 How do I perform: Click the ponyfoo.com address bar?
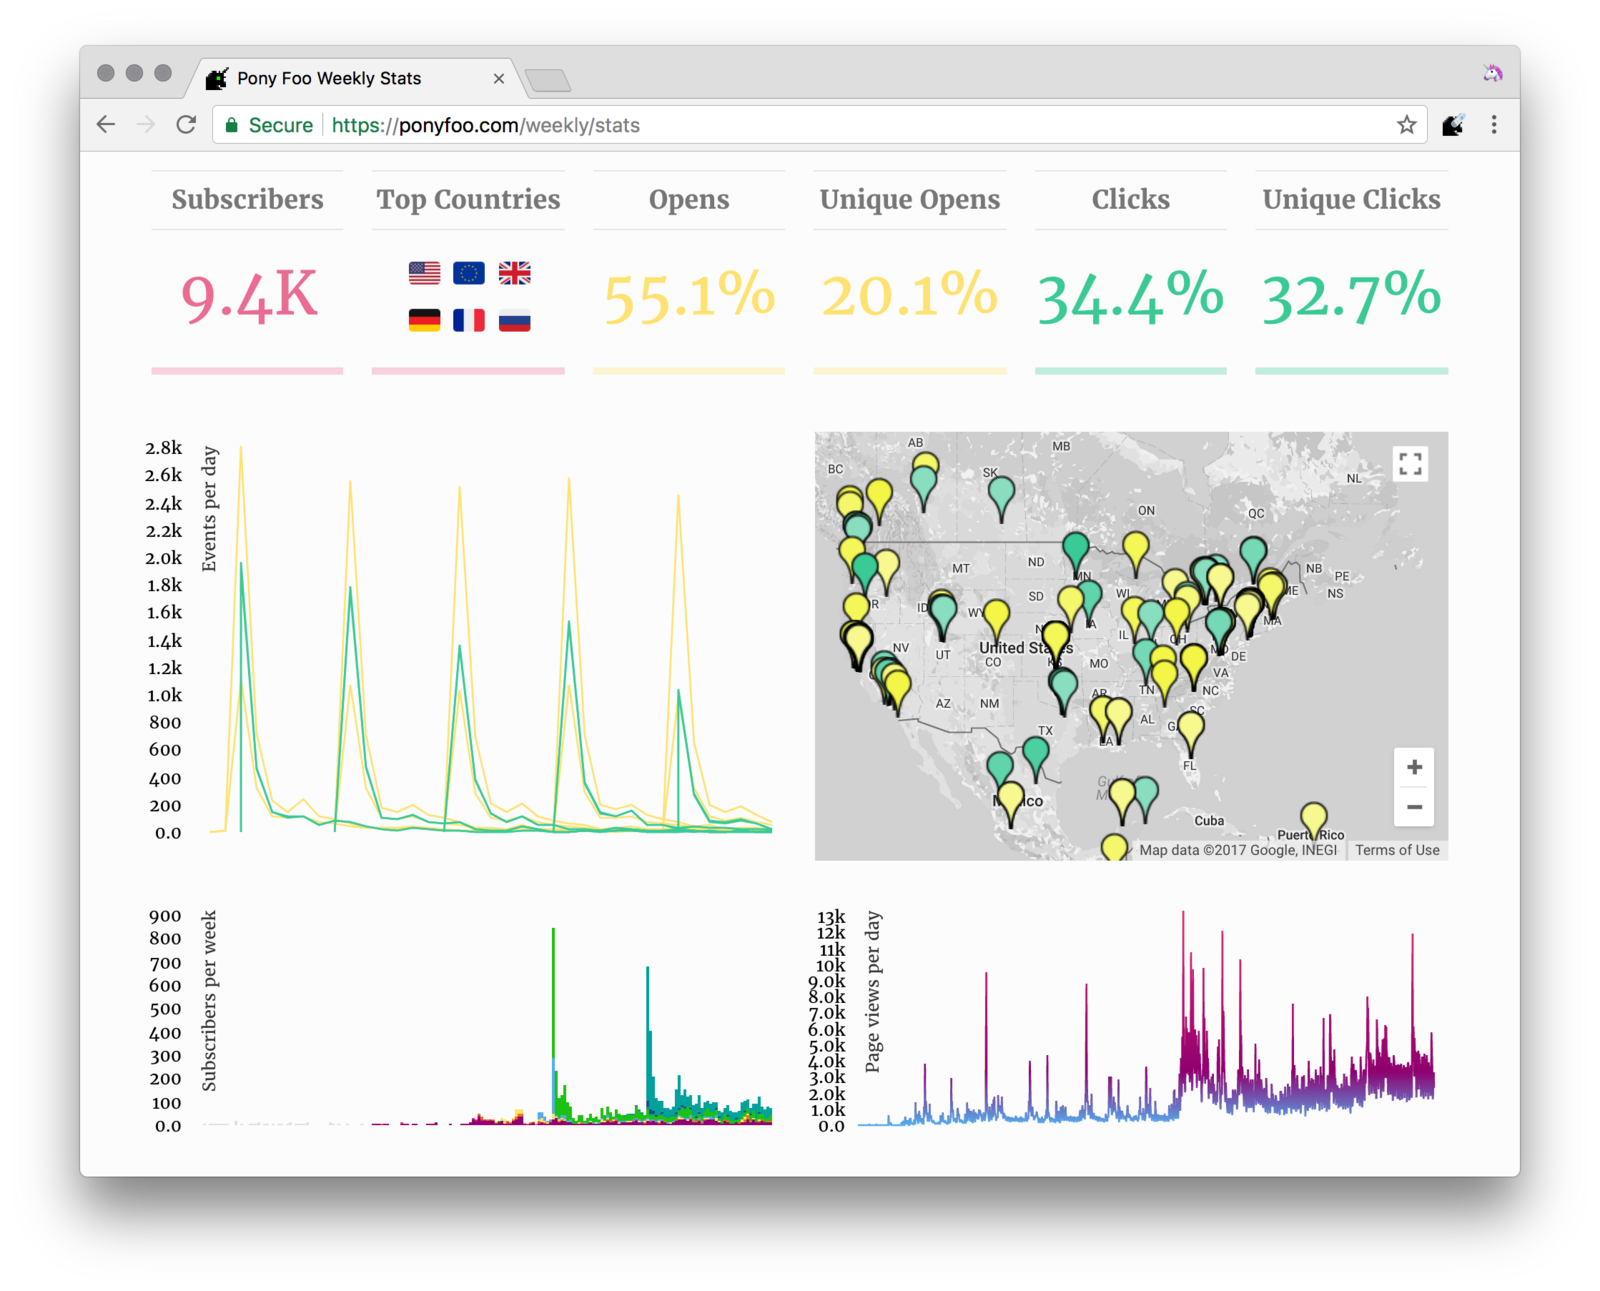pyautogui.click(x=800, y=125)
